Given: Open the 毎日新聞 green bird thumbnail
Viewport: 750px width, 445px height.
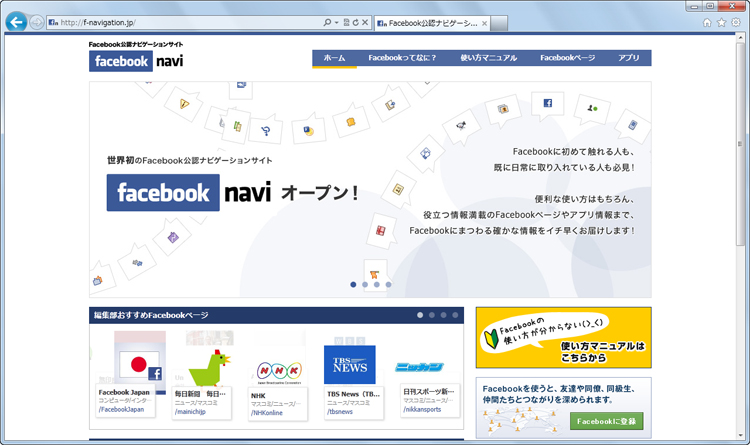Looking at the screenshot, I should 210,367.
